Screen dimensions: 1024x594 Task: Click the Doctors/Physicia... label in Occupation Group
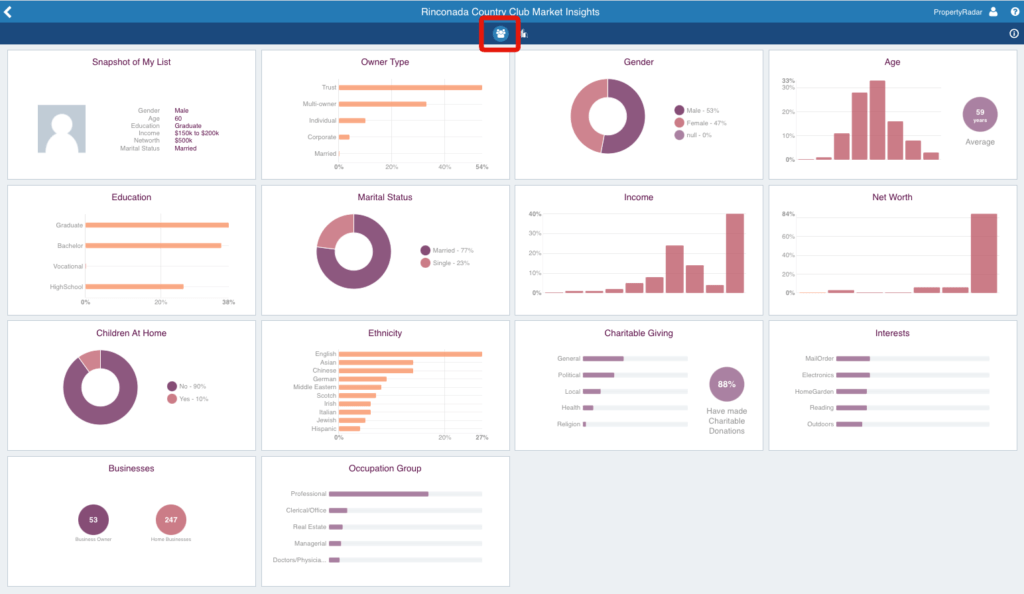click(298, 560)
